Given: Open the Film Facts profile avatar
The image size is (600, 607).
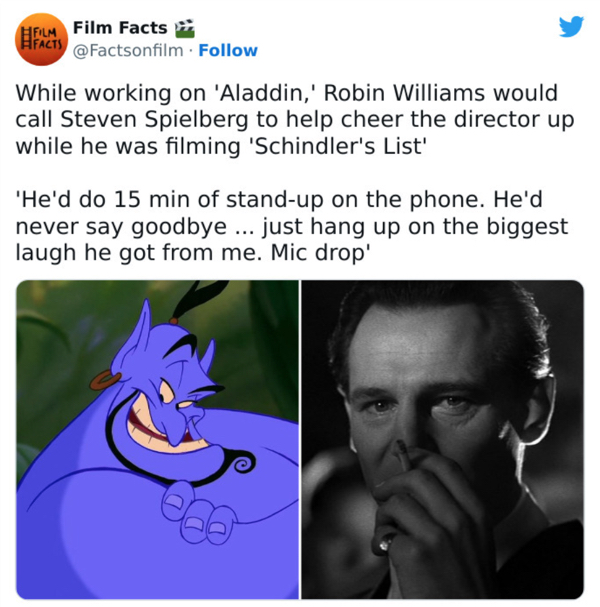Looking at the screenshot, I should (x=41, y=39).
